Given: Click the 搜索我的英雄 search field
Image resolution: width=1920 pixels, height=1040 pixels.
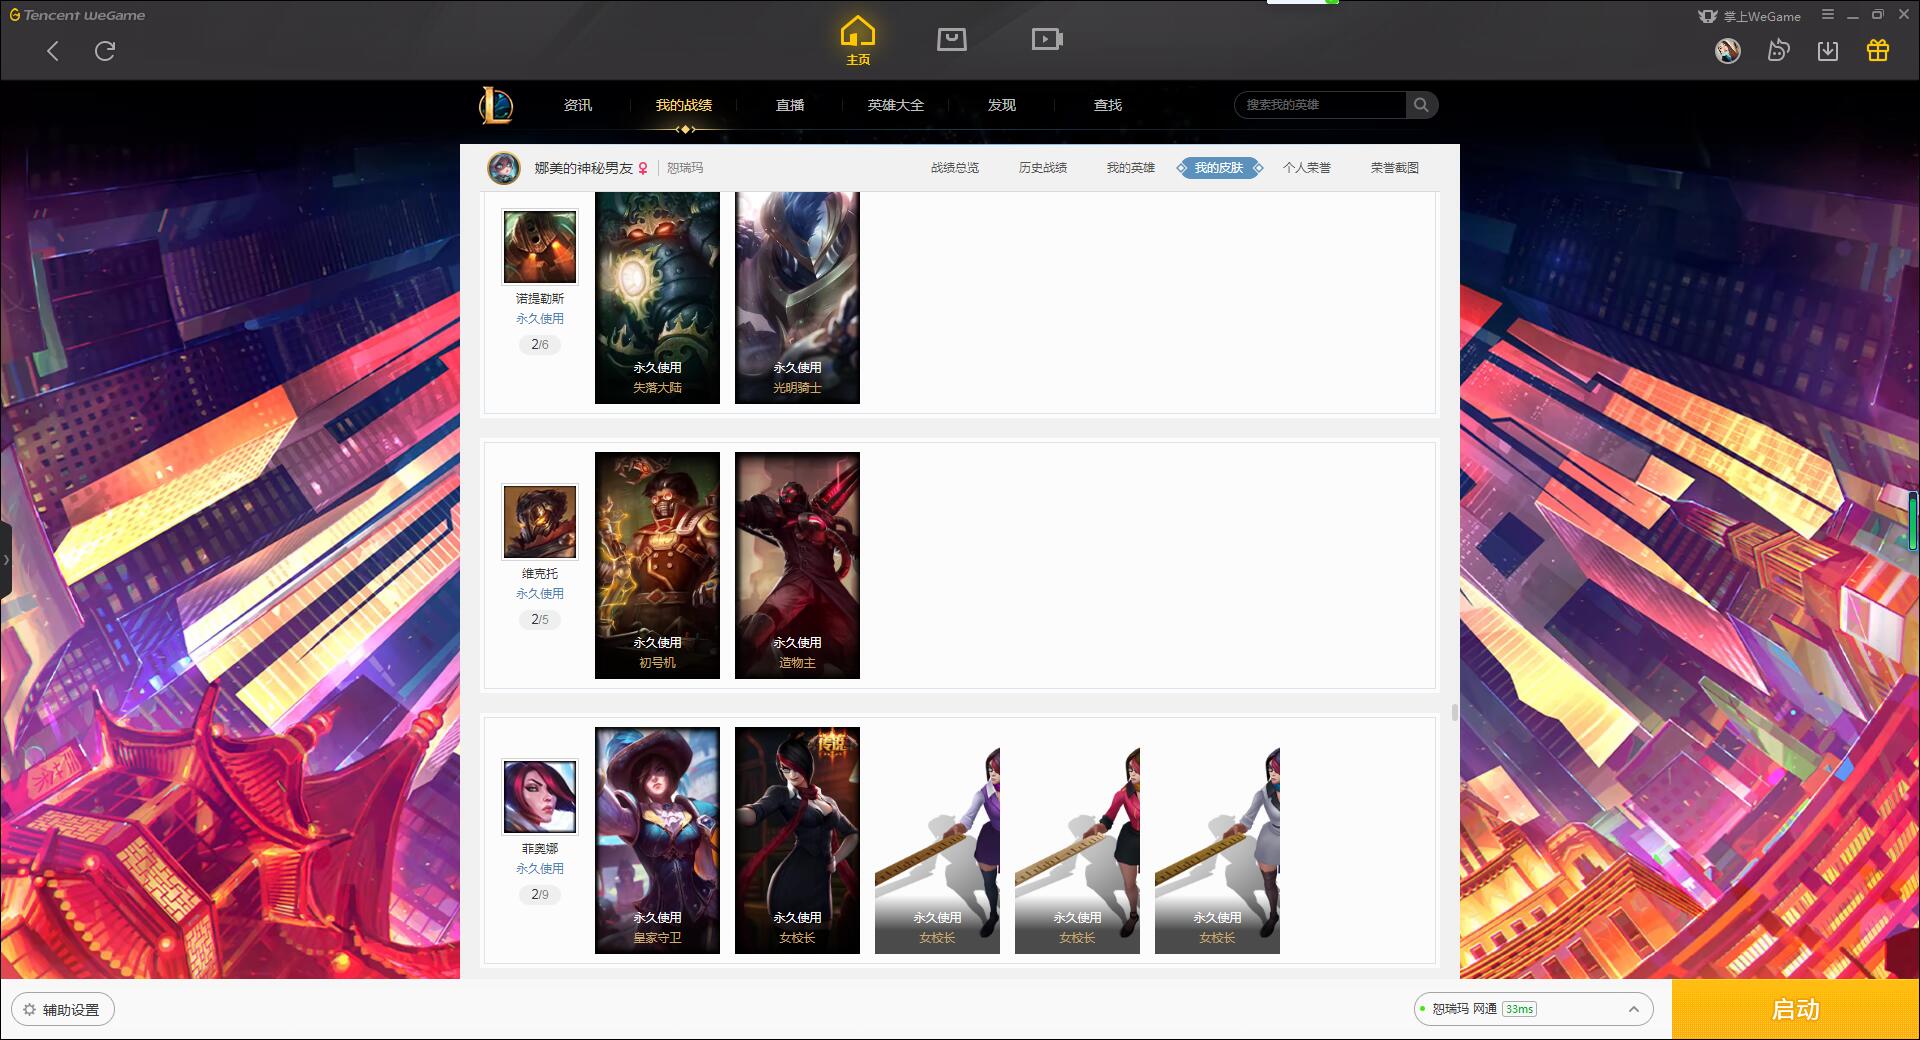Looking at the screenshot, I should click(x=1320, y=105).
